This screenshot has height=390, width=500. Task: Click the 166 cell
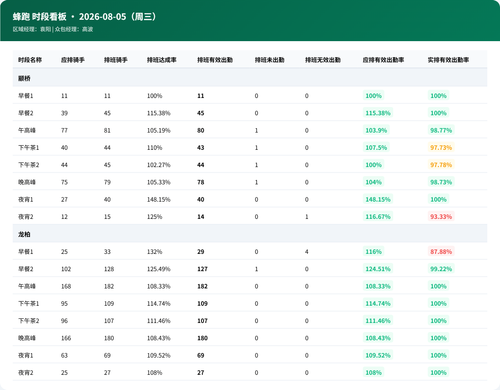(x=66, y=338)
